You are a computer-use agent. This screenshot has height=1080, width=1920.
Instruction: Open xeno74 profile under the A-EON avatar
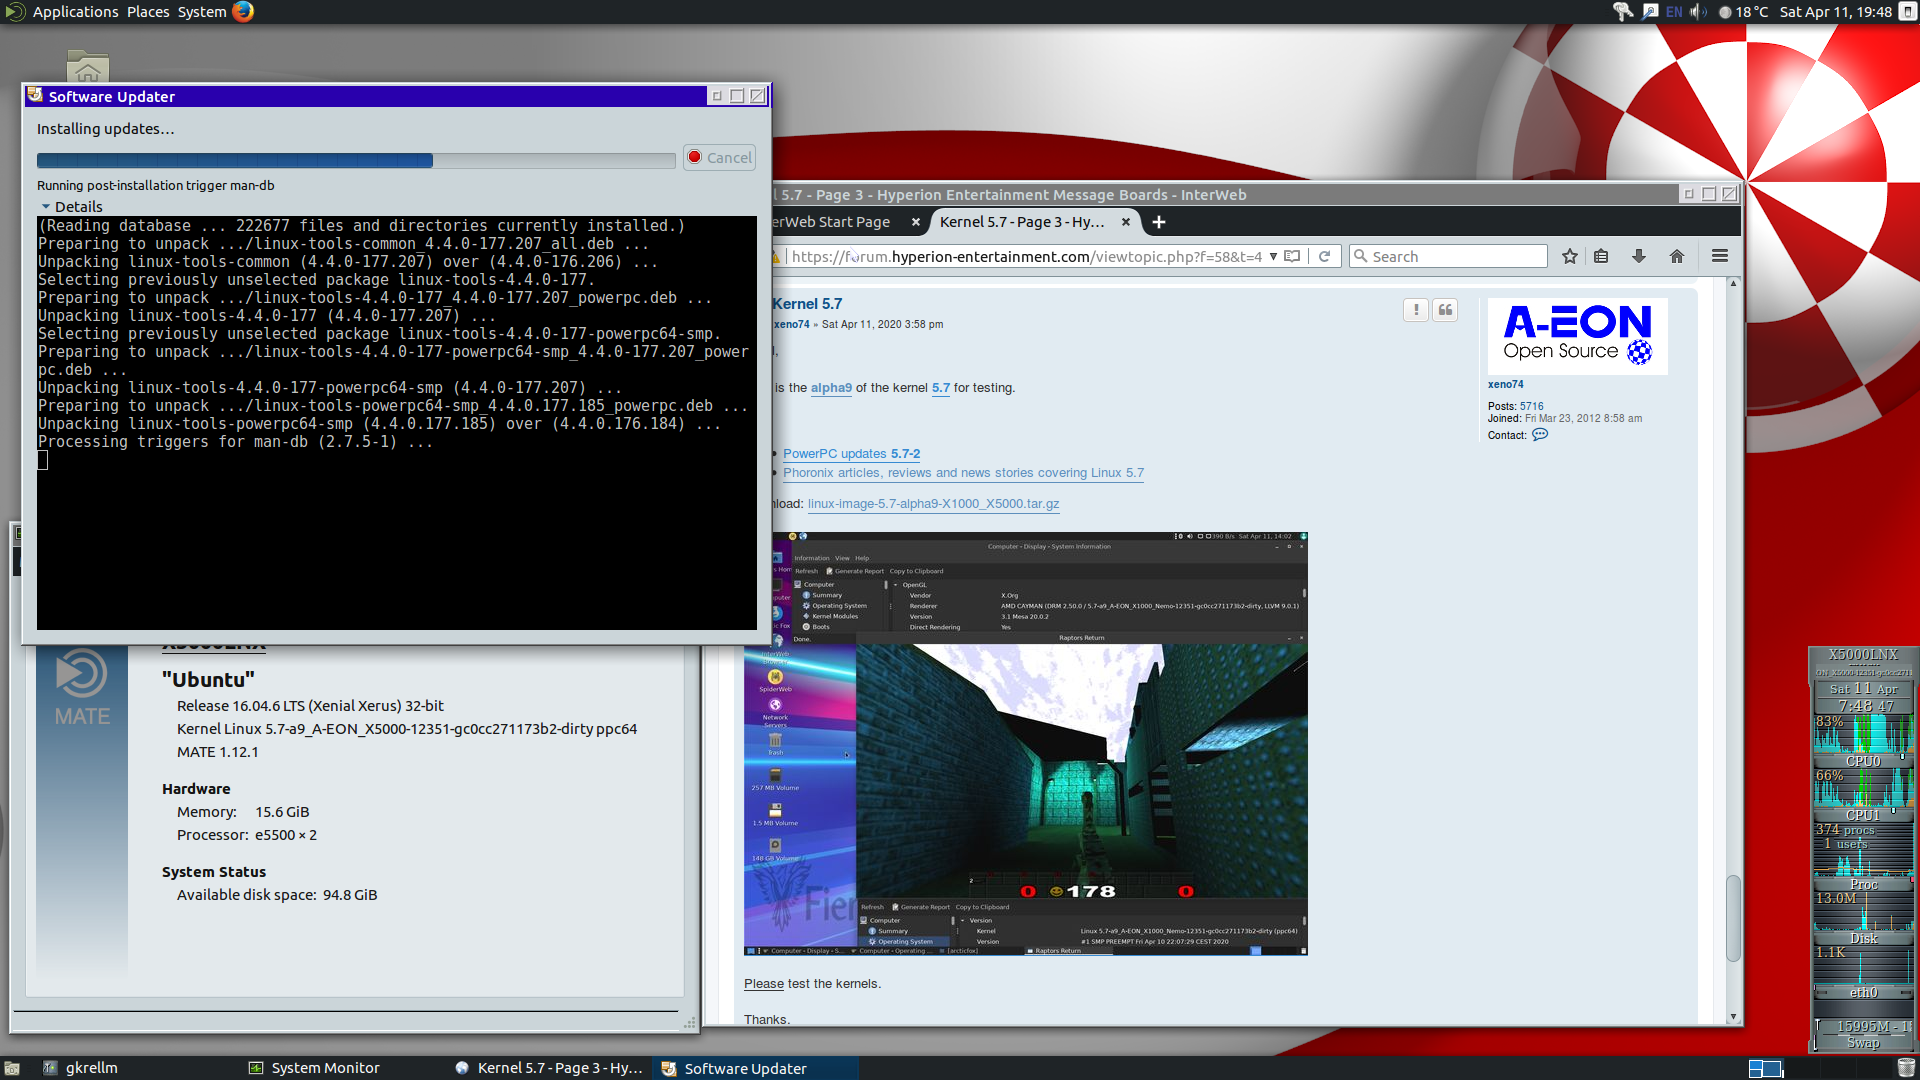1505,384
